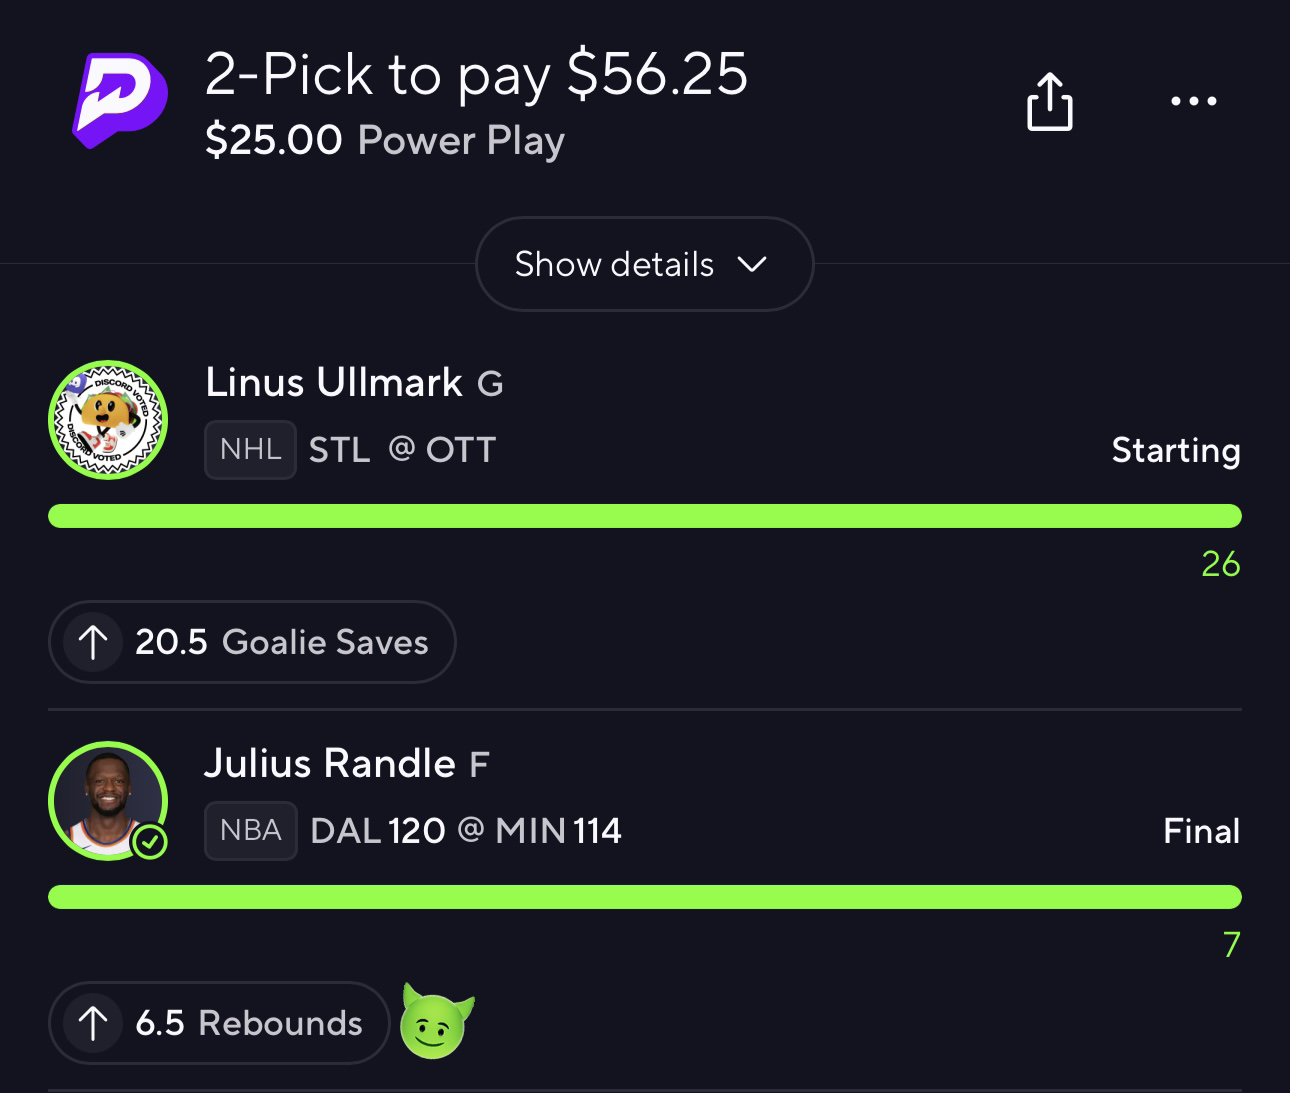Tap Julius Randle's player photo

point(108,801)
